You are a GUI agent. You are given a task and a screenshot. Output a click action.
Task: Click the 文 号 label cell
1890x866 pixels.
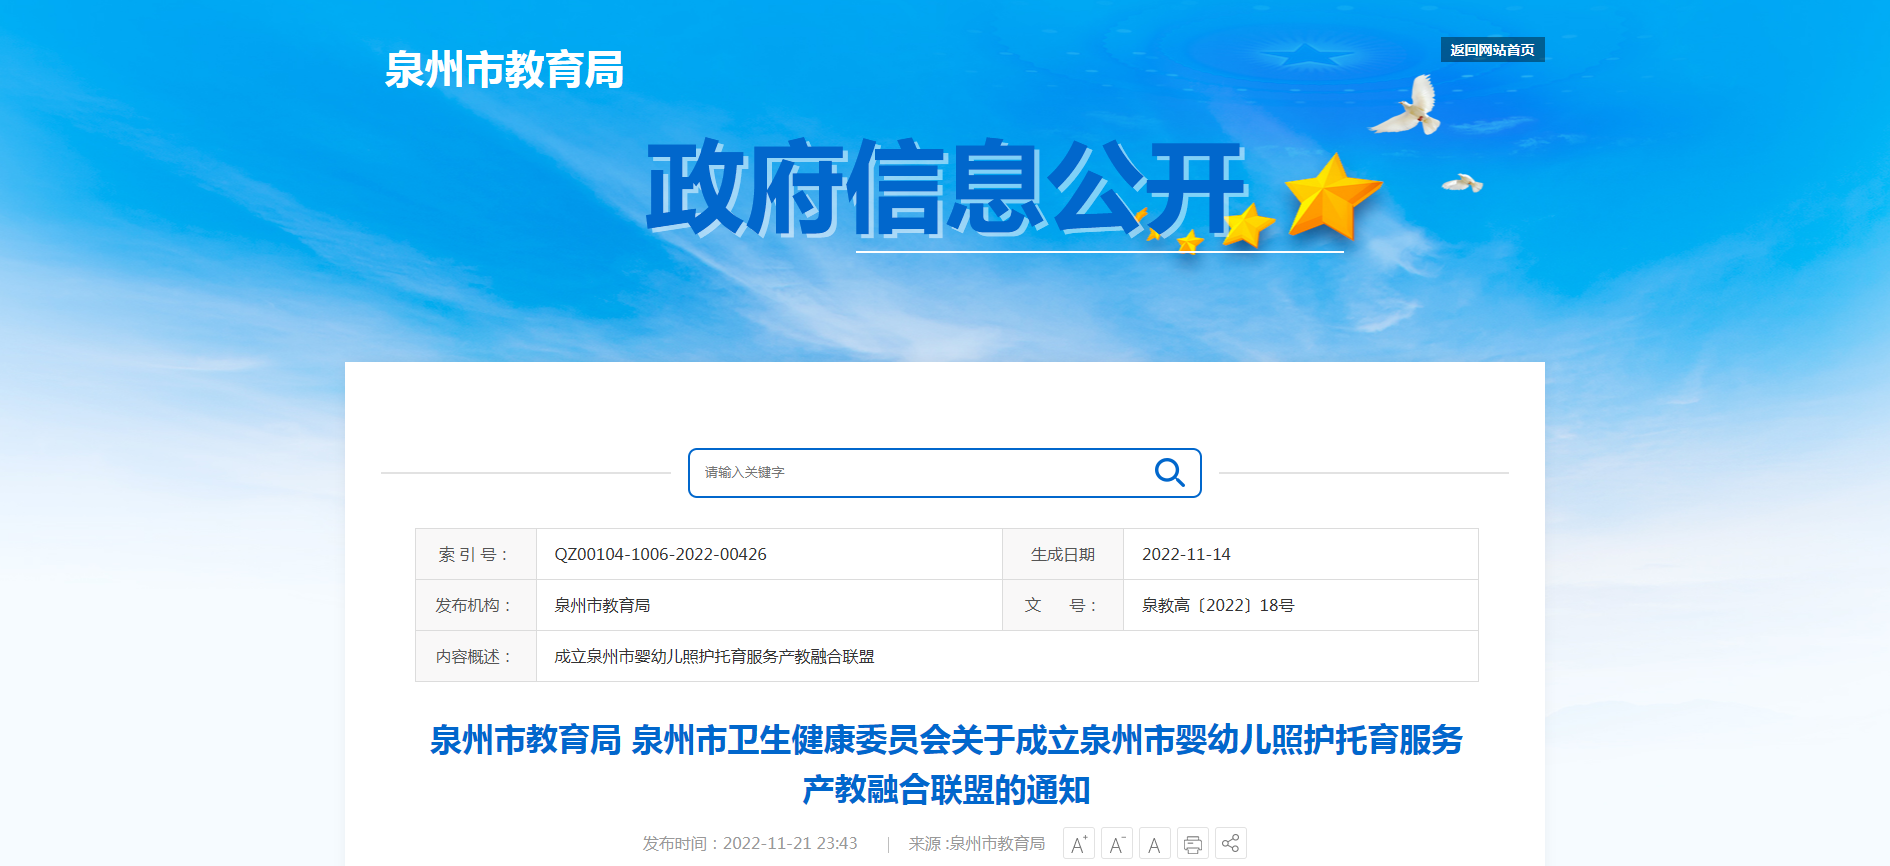pyautogui.click(x=1063, y=605)
